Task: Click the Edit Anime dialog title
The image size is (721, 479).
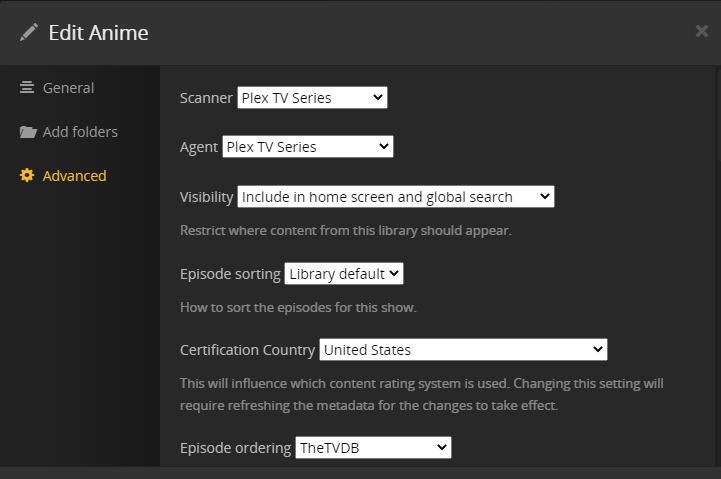Action: click(98, 32)
